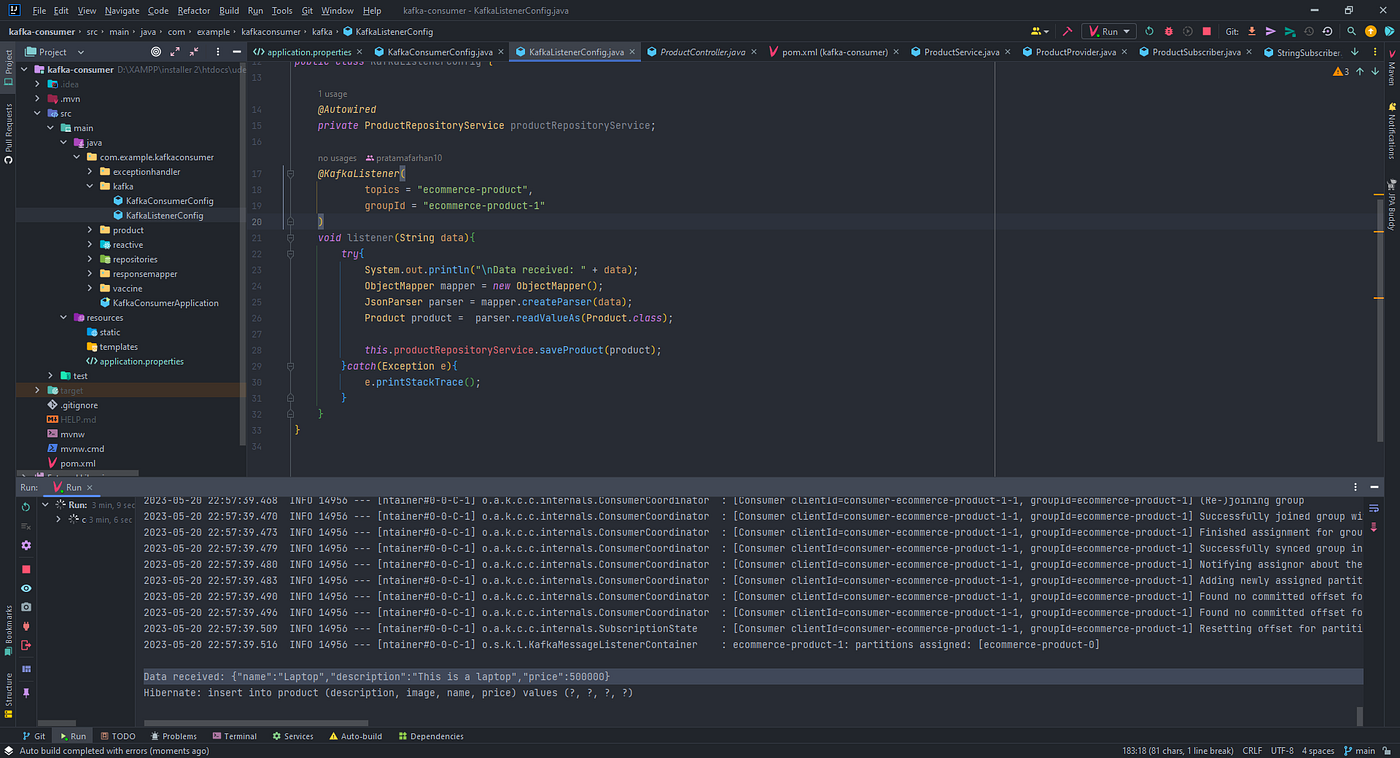Rerun the application from the top toolbar
The width and height of the screenshot is (1400, 758).
1149,32
